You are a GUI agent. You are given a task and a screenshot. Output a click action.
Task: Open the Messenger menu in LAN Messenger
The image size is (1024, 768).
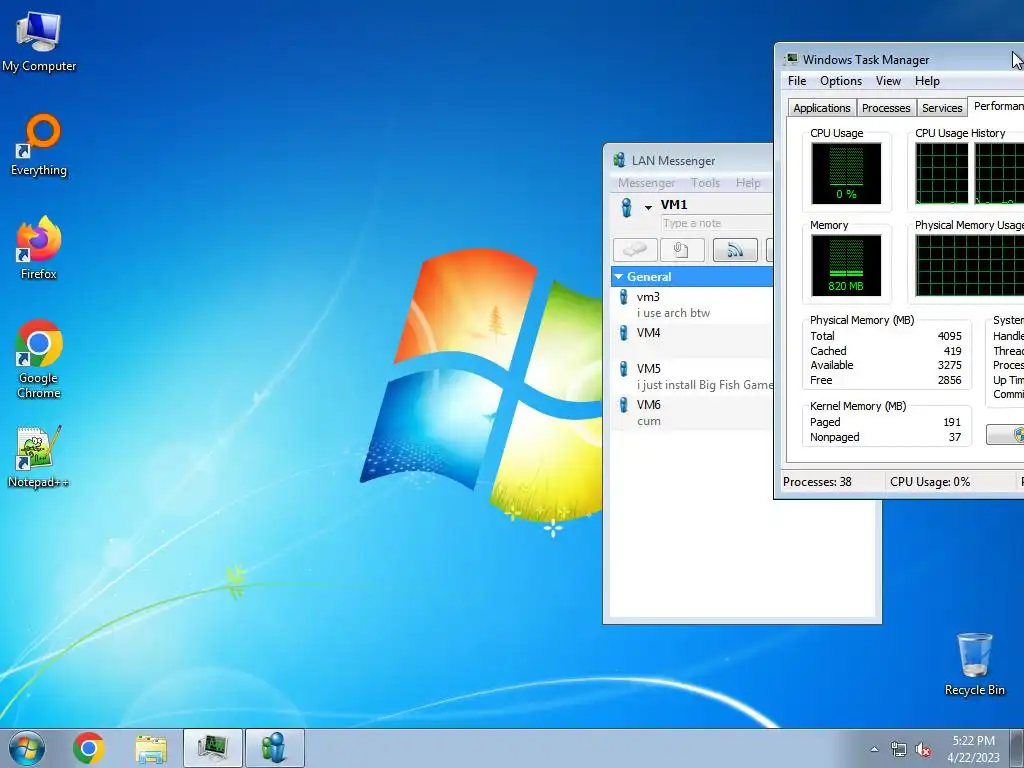coord(647,183)
